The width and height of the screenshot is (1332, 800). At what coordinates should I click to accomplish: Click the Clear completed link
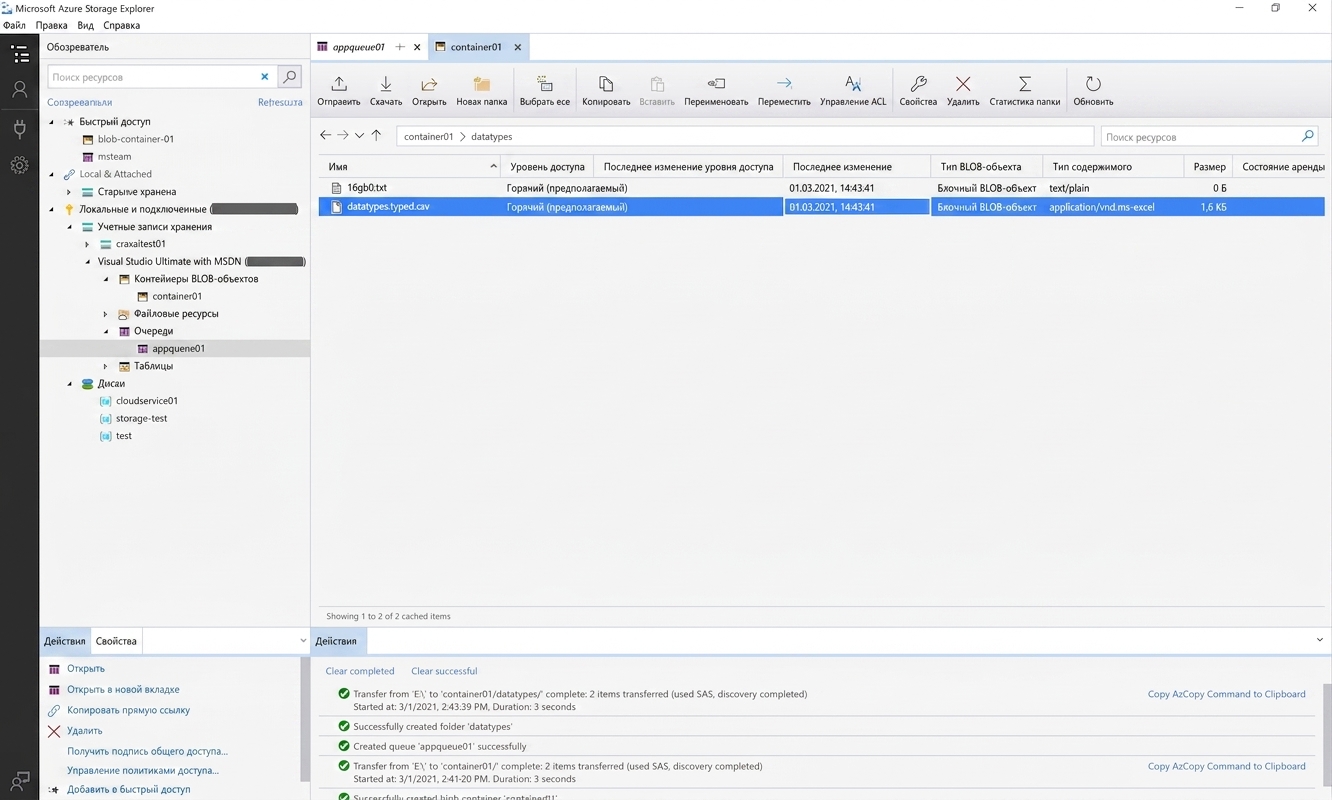click(x=360, y=671)
